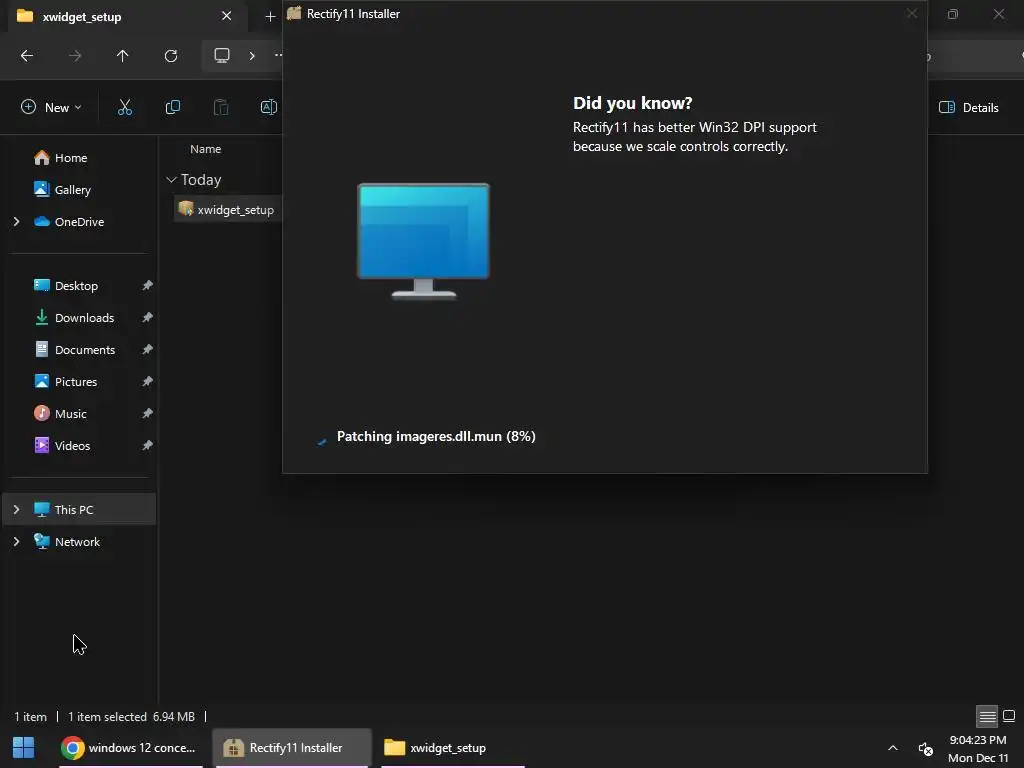The width and height of the screenshot is (1024, 768).
Task: Show hidden system tray icons
Action: click(x=893, y=748)
